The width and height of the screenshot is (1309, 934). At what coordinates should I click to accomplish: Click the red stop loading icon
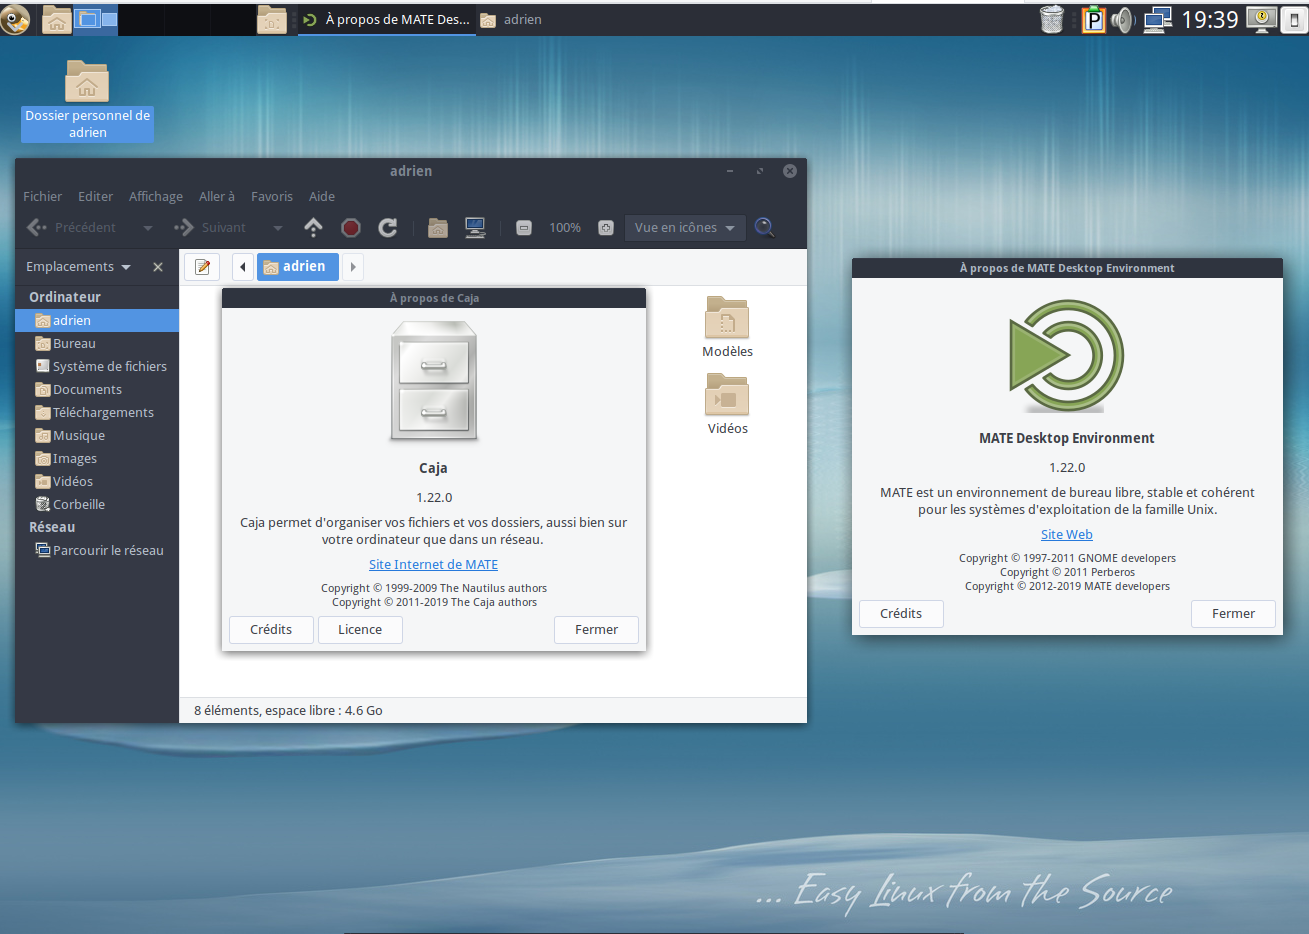click(x=351, y=228)
